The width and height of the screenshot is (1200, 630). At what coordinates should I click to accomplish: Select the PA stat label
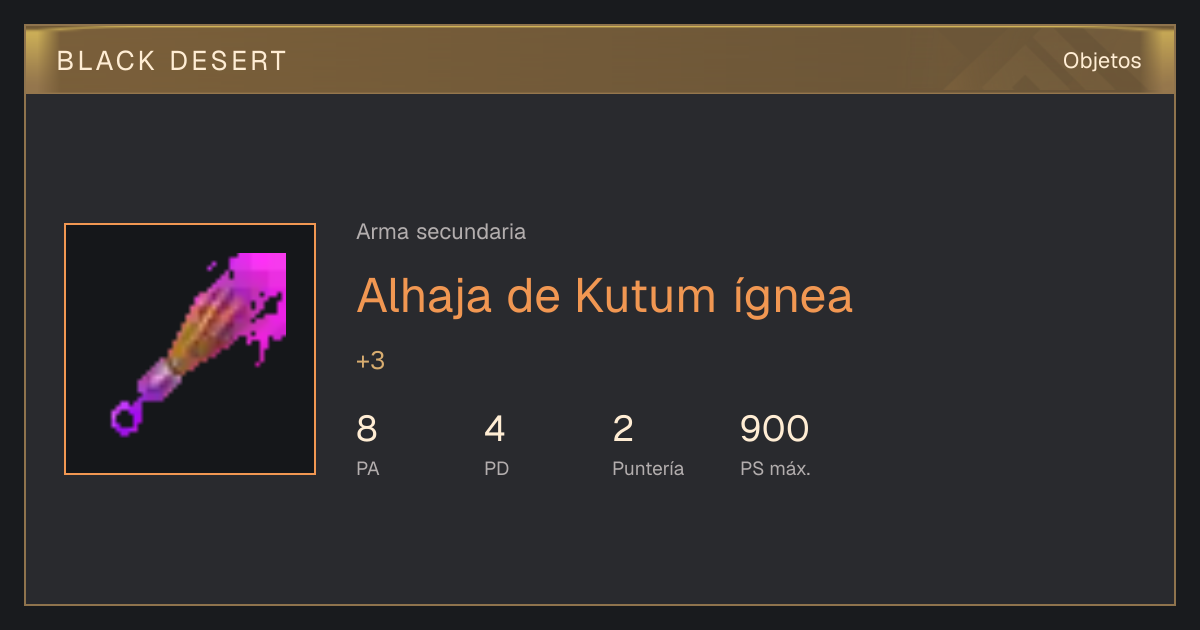(x=367, y=468)
